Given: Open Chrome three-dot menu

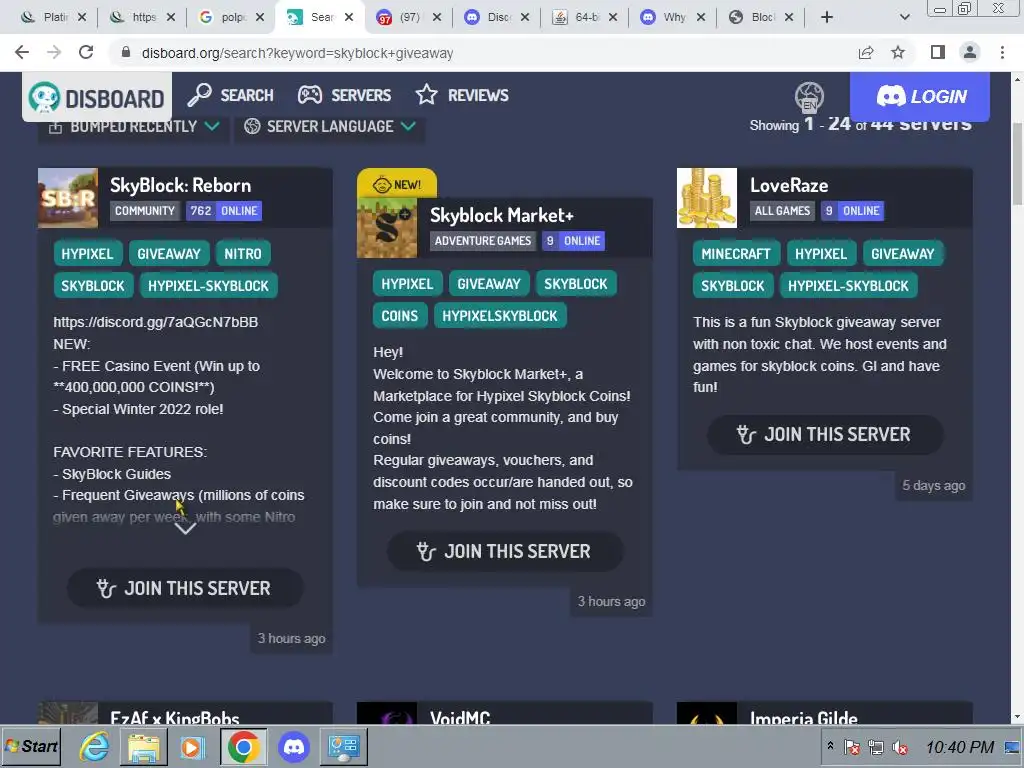Looking at the screenshot, I should tap(1002, 52).
